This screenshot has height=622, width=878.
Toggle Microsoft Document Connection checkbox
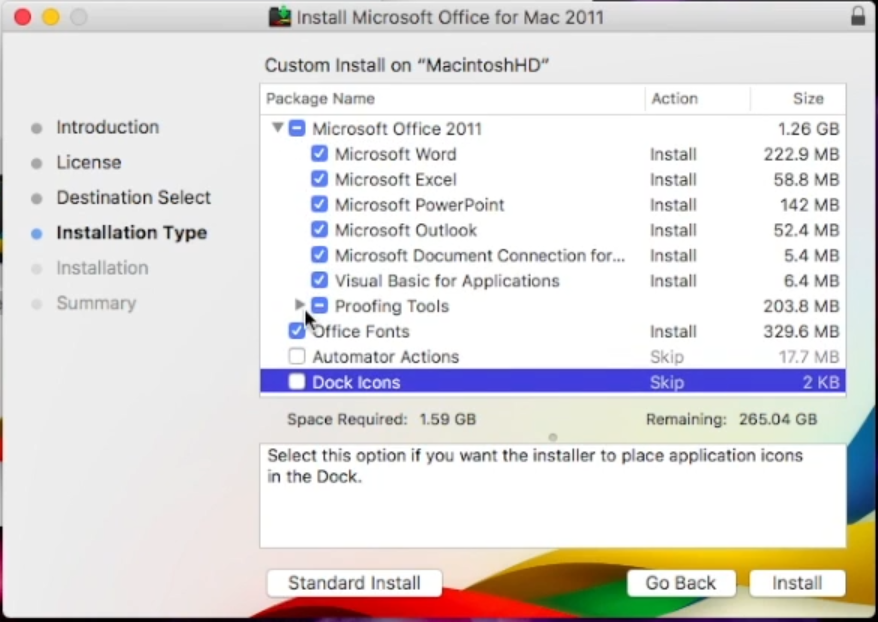[319, 255]
